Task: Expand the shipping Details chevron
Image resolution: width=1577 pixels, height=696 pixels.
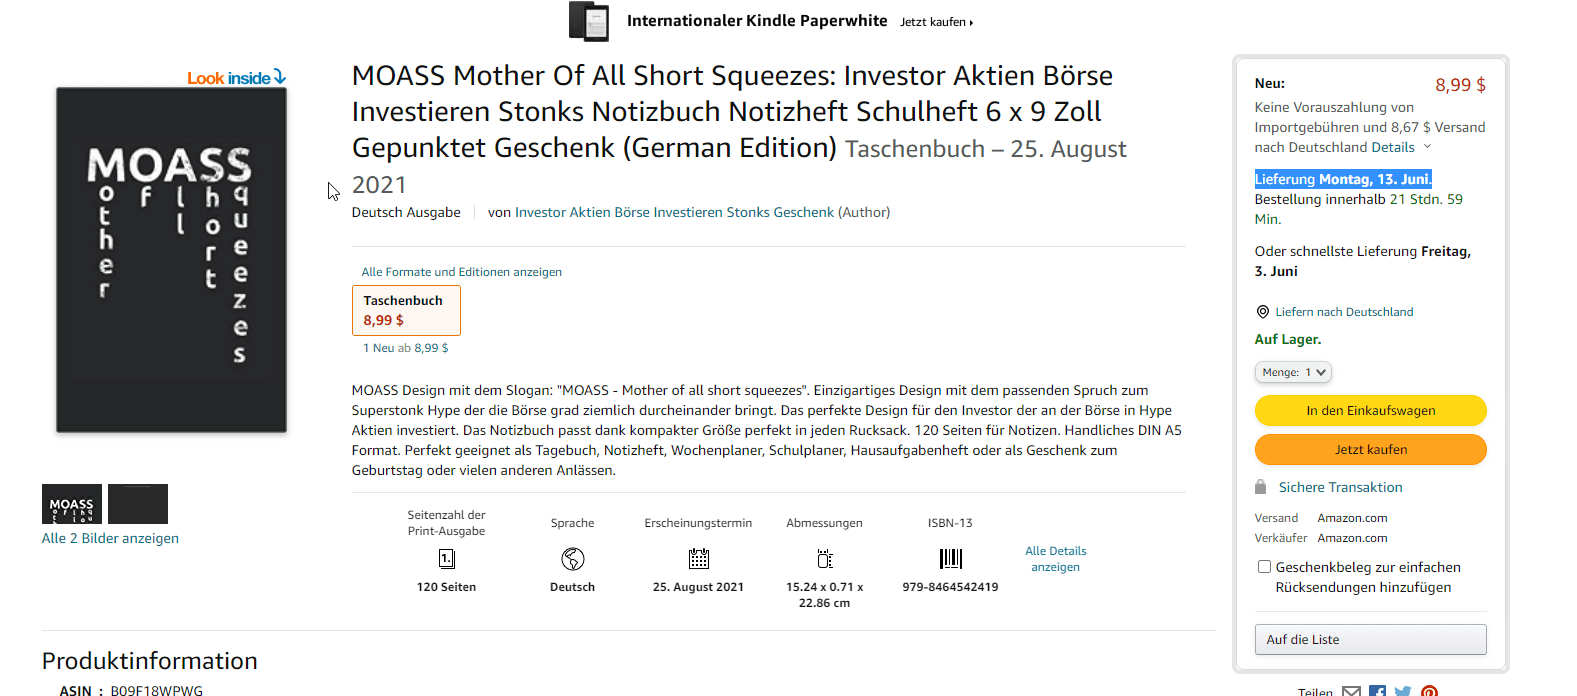Action: (x=1427, y=147)
